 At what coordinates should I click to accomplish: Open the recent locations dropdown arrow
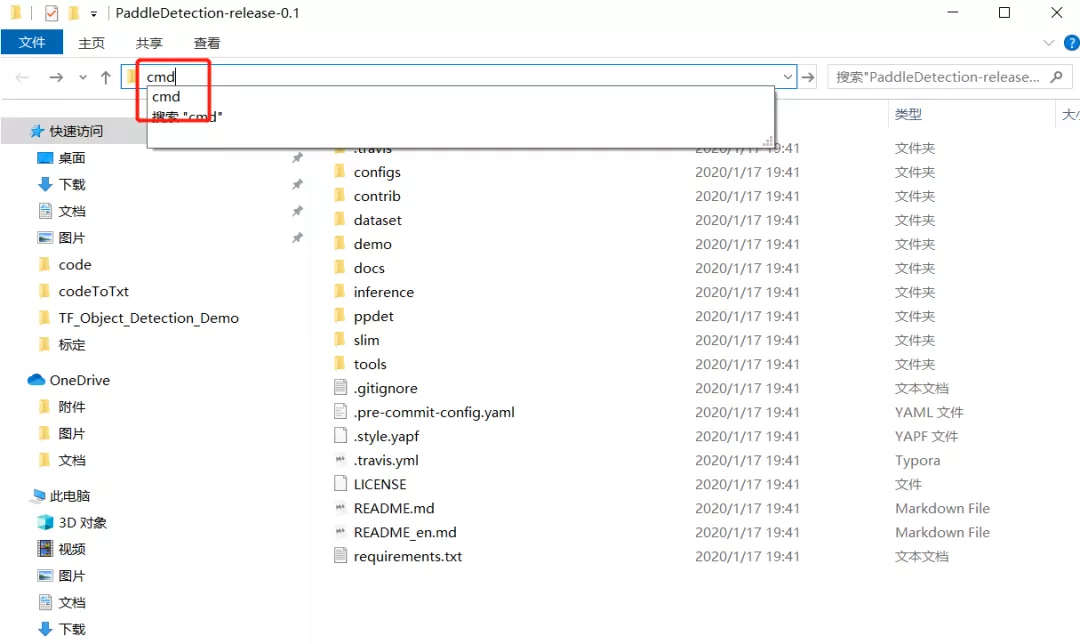point(83,77)
